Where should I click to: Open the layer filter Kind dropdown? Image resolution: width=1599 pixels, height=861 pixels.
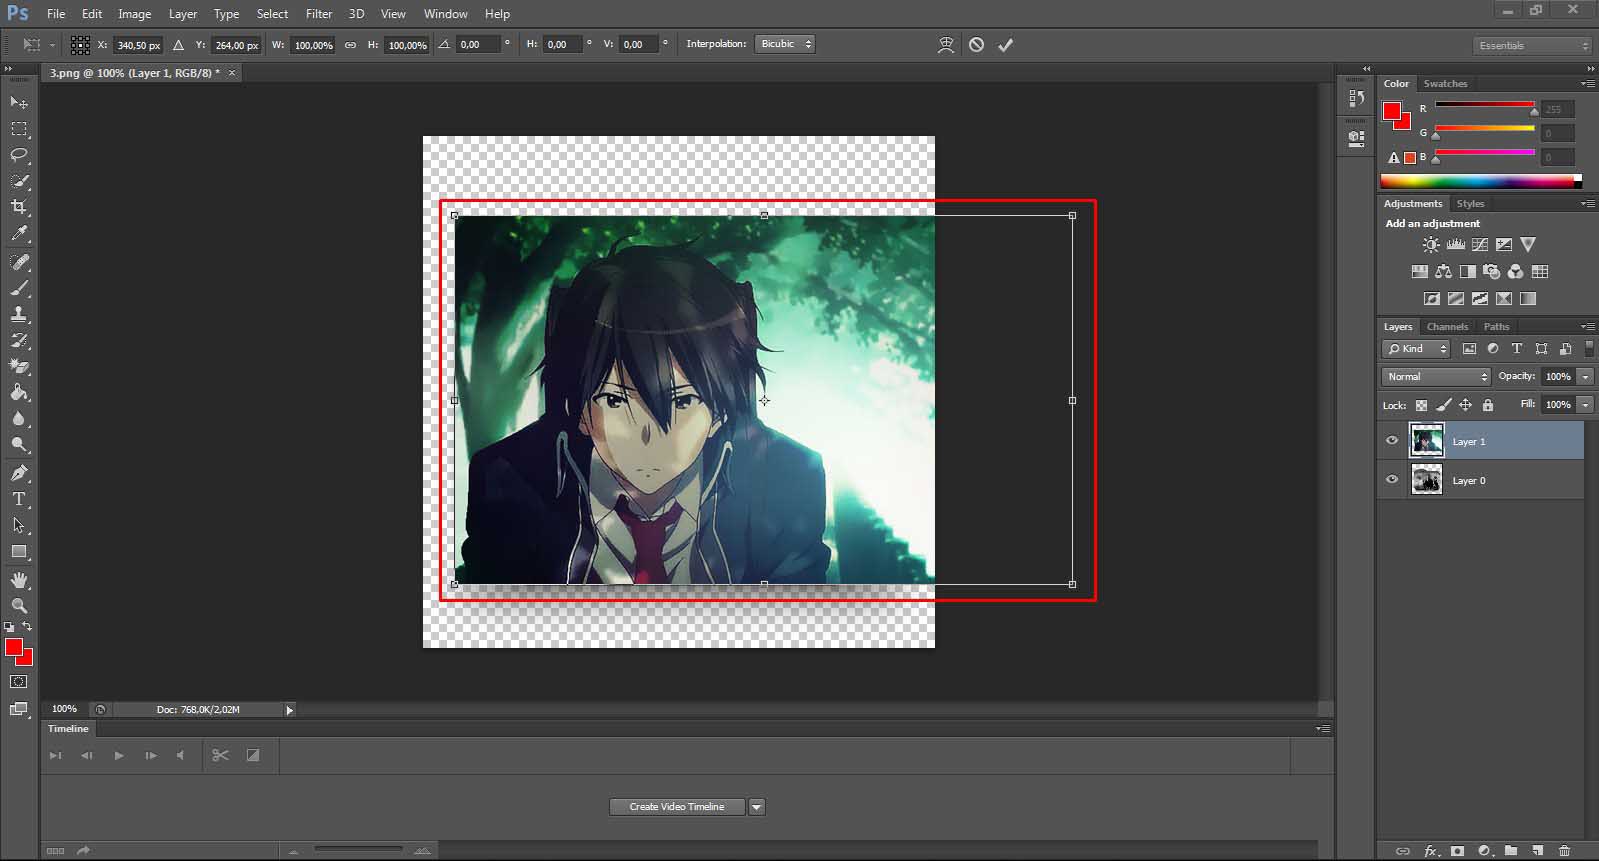click(1416, 349)
